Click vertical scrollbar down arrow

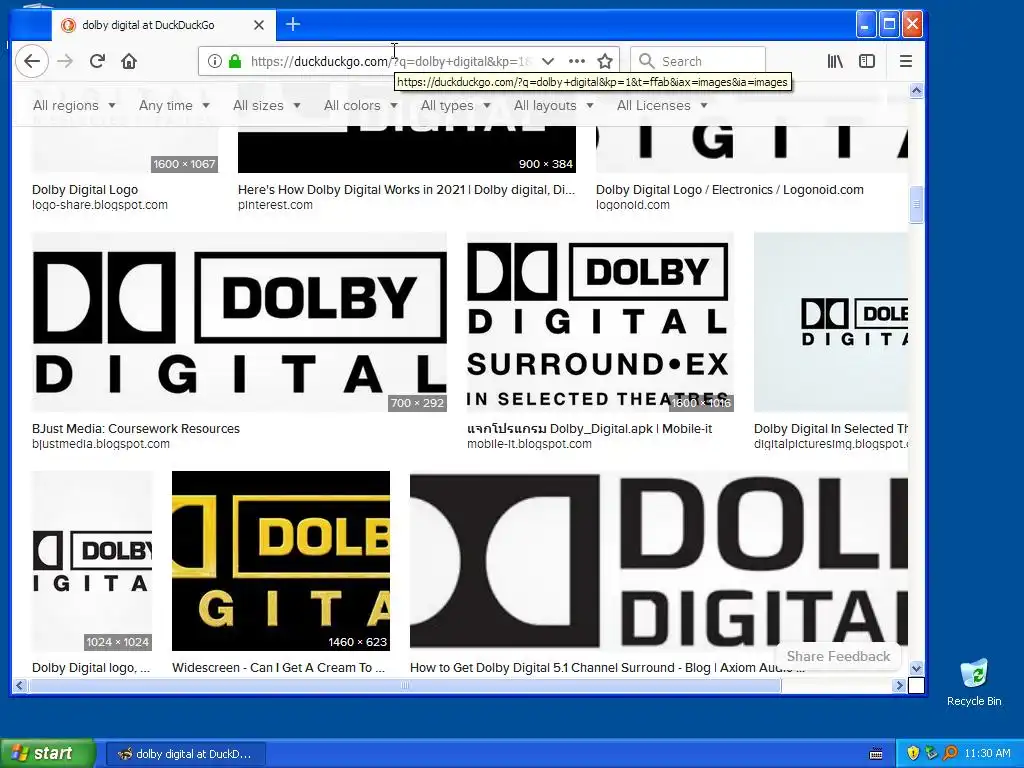coord(916,668)
